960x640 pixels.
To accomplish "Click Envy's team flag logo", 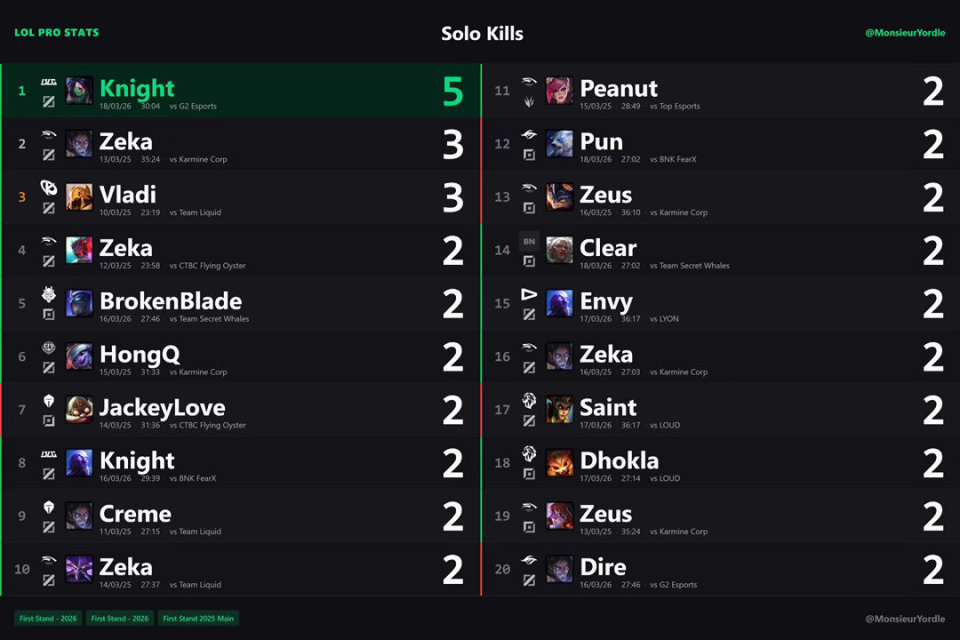I will (529, 294).
